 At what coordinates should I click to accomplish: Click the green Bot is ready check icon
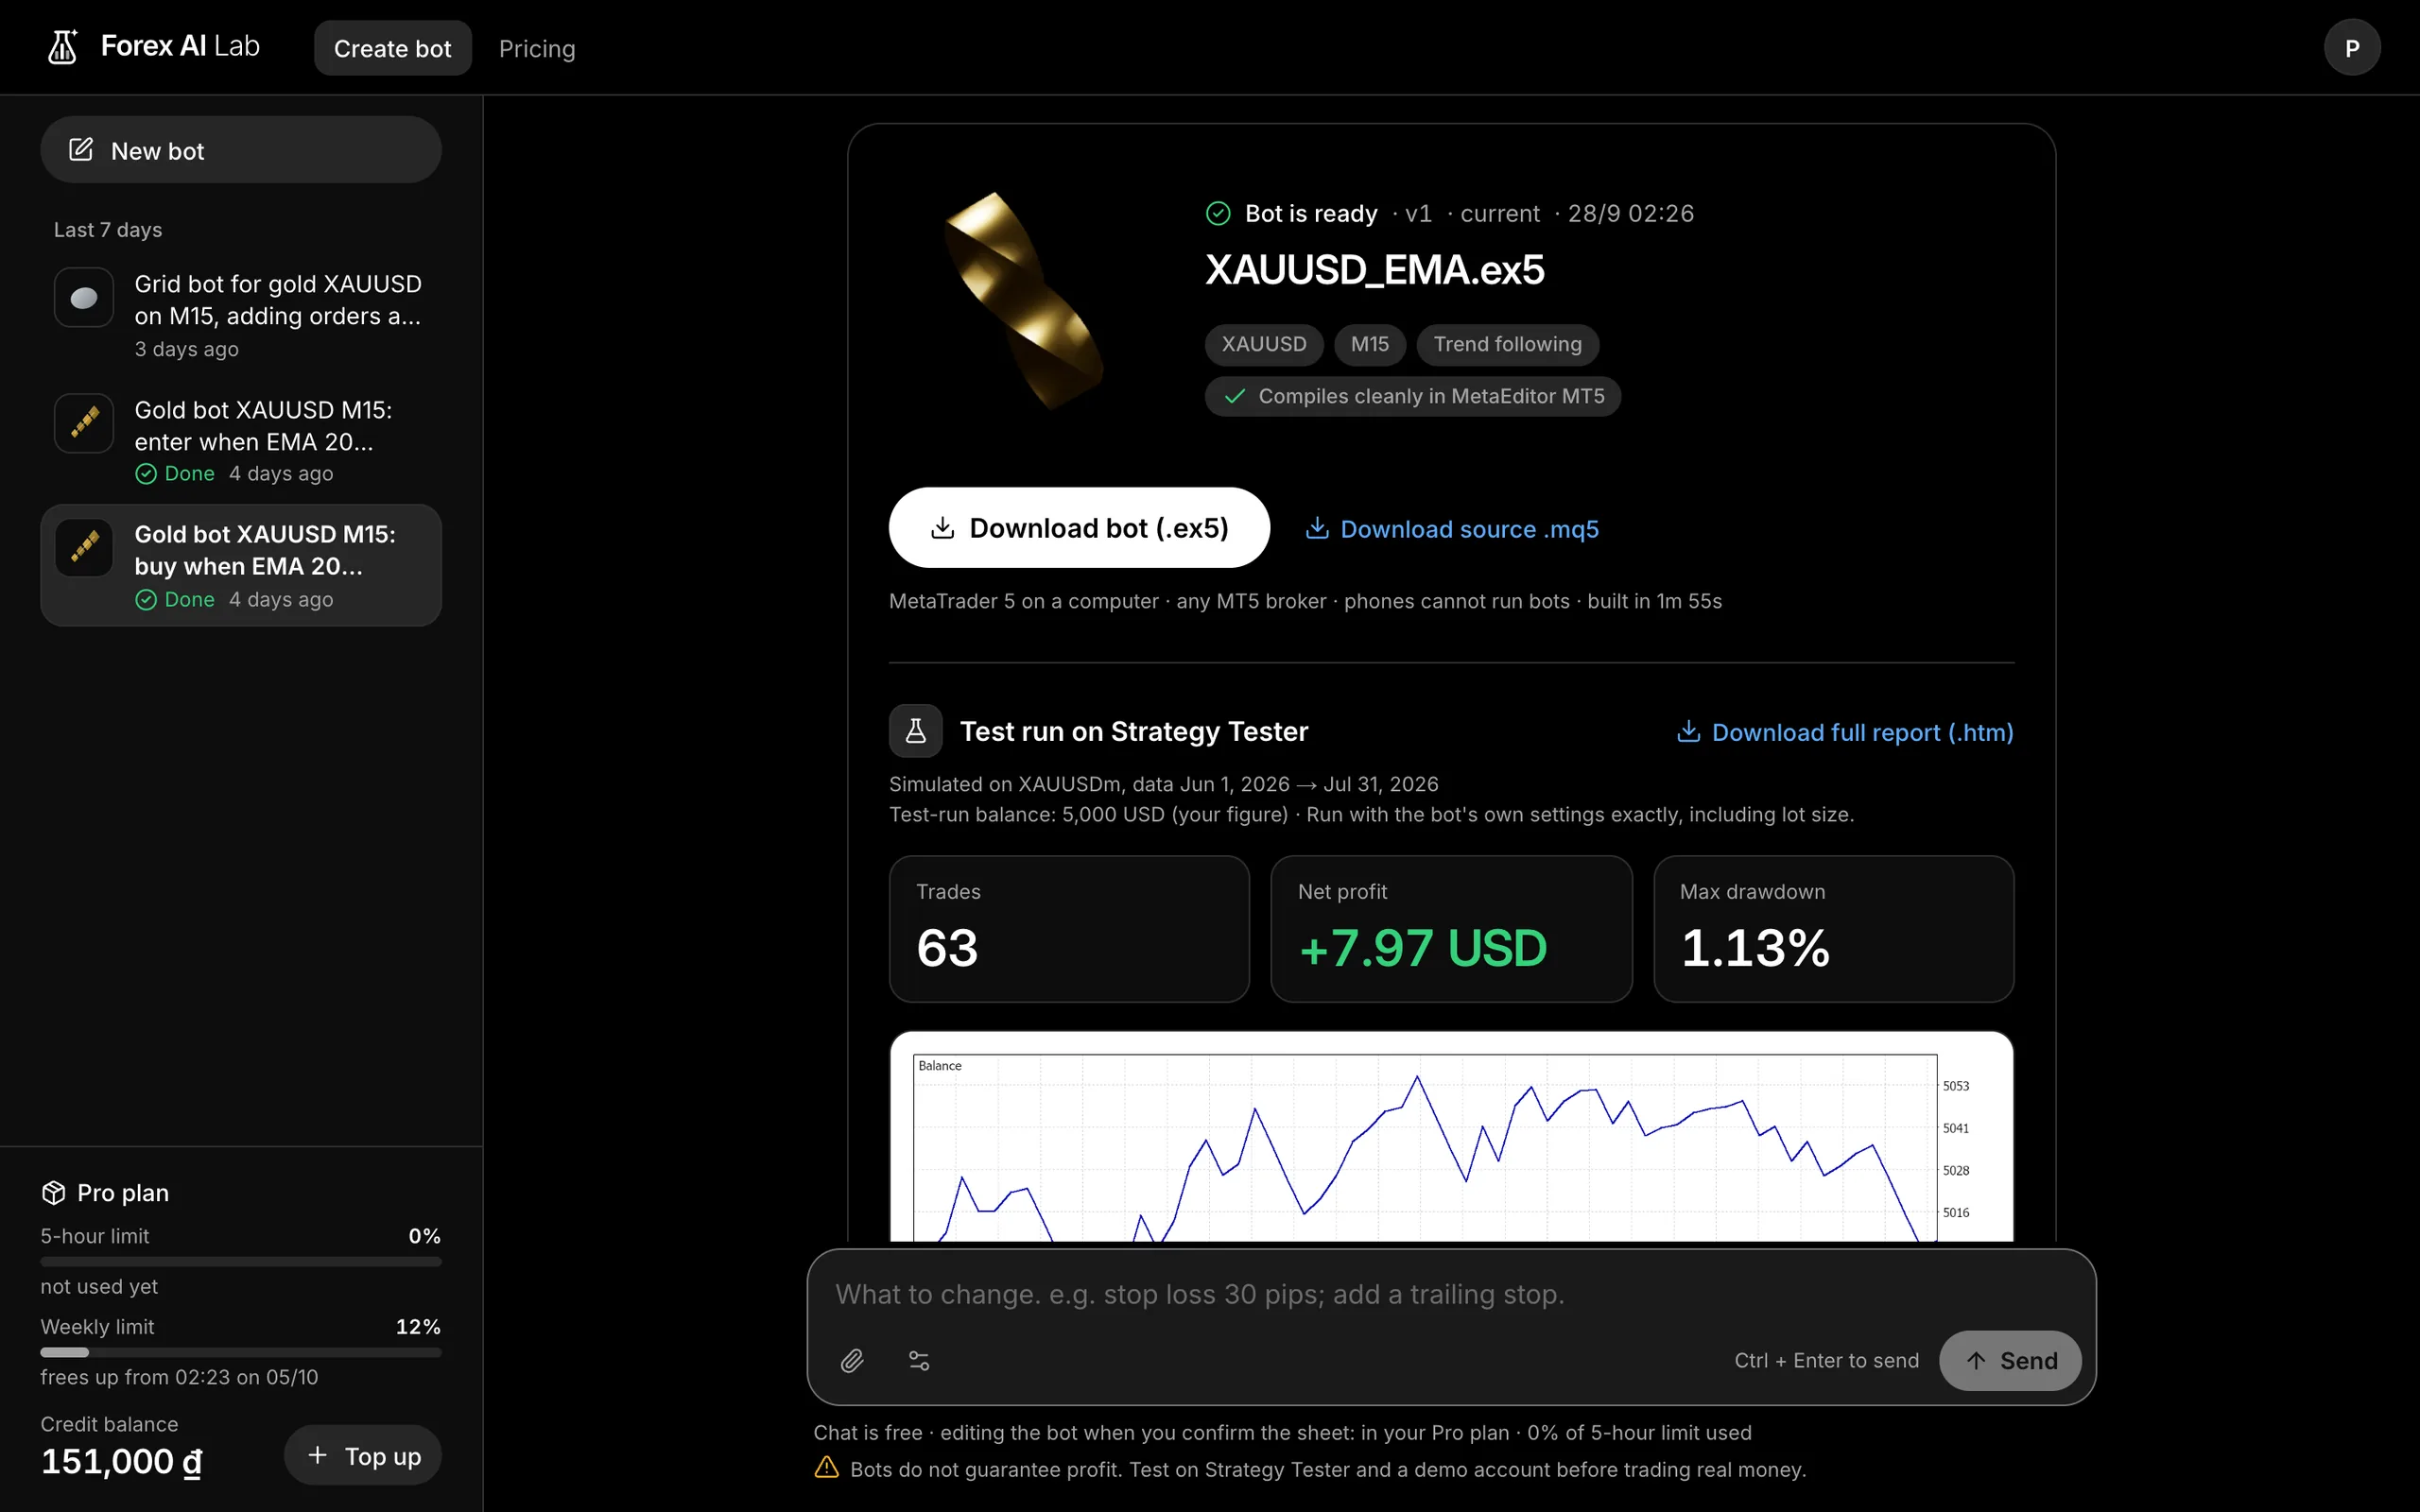1218,213
